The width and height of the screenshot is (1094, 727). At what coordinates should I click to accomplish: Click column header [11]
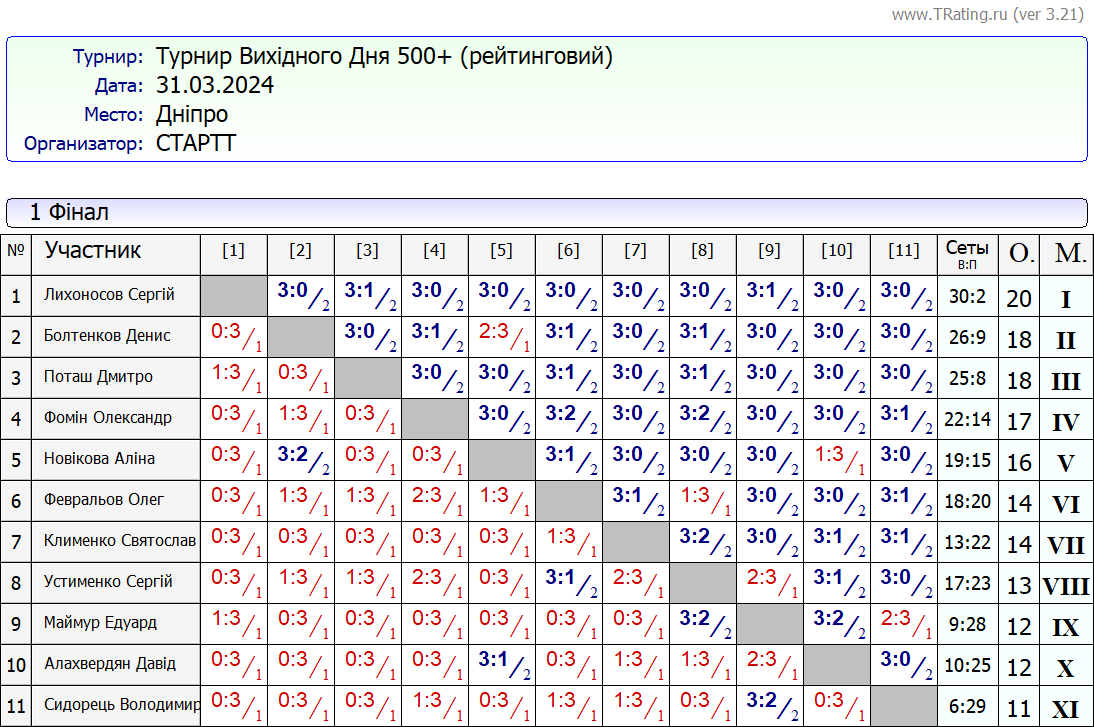pyautogui.click(x=903, y=251)
